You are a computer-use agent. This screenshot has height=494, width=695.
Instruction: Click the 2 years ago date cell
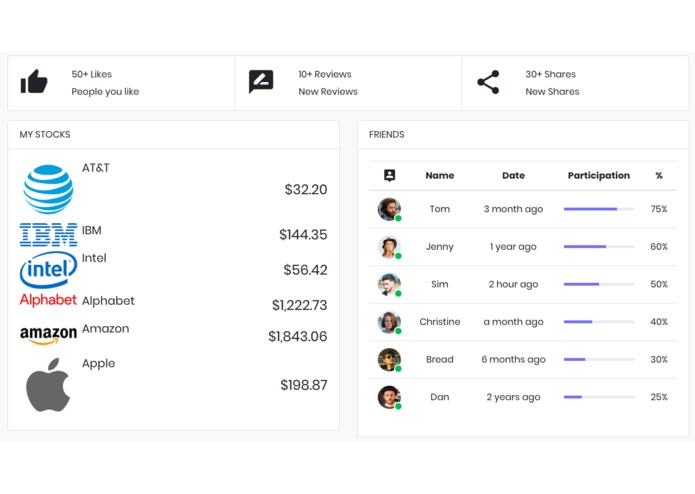pyautogui.click(x=513, y=398)
